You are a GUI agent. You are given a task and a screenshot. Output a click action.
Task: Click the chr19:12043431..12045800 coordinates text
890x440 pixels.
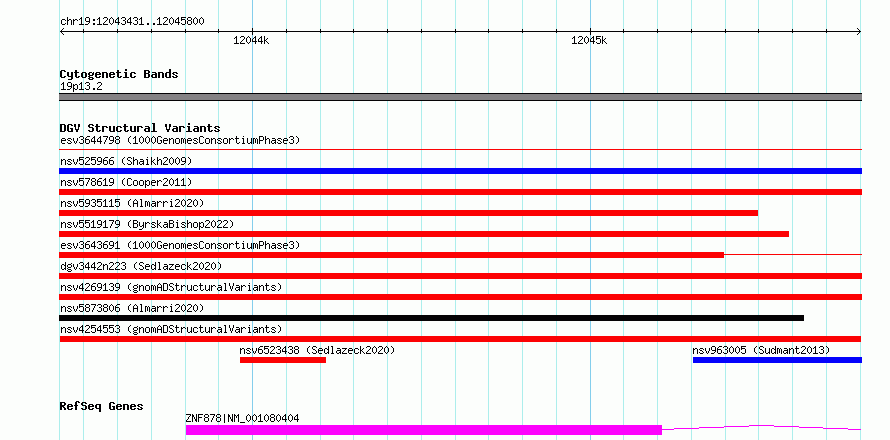(132, 22)
